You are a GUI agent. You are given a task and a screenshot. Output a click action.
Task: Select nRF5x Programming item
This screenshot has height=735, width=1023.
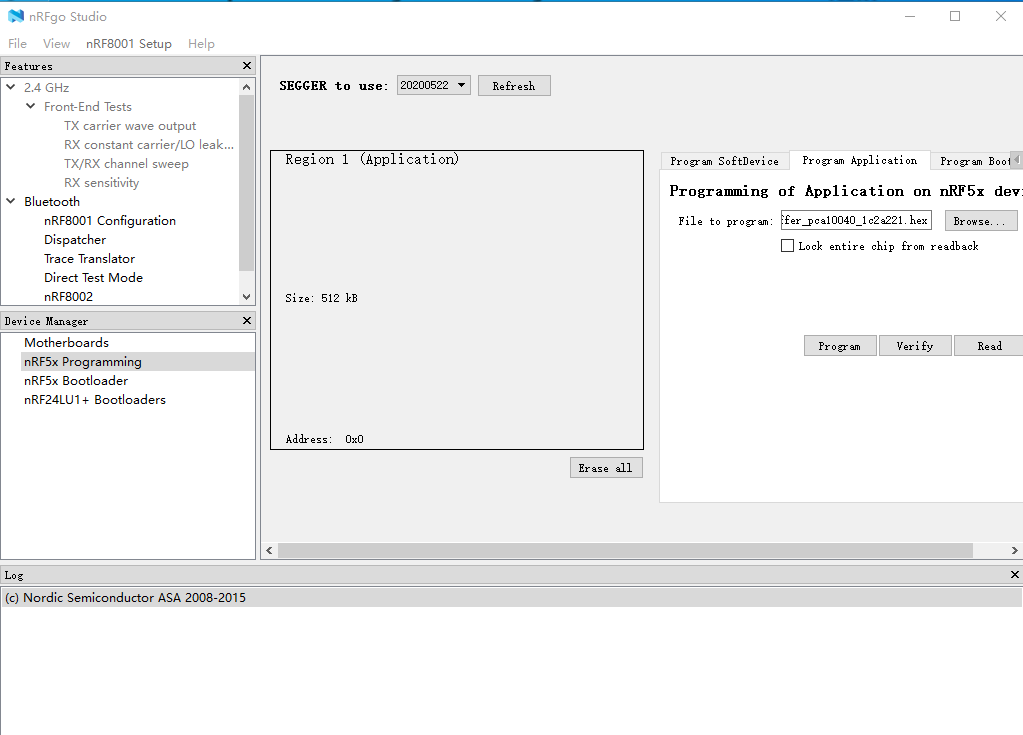point(138,361)
